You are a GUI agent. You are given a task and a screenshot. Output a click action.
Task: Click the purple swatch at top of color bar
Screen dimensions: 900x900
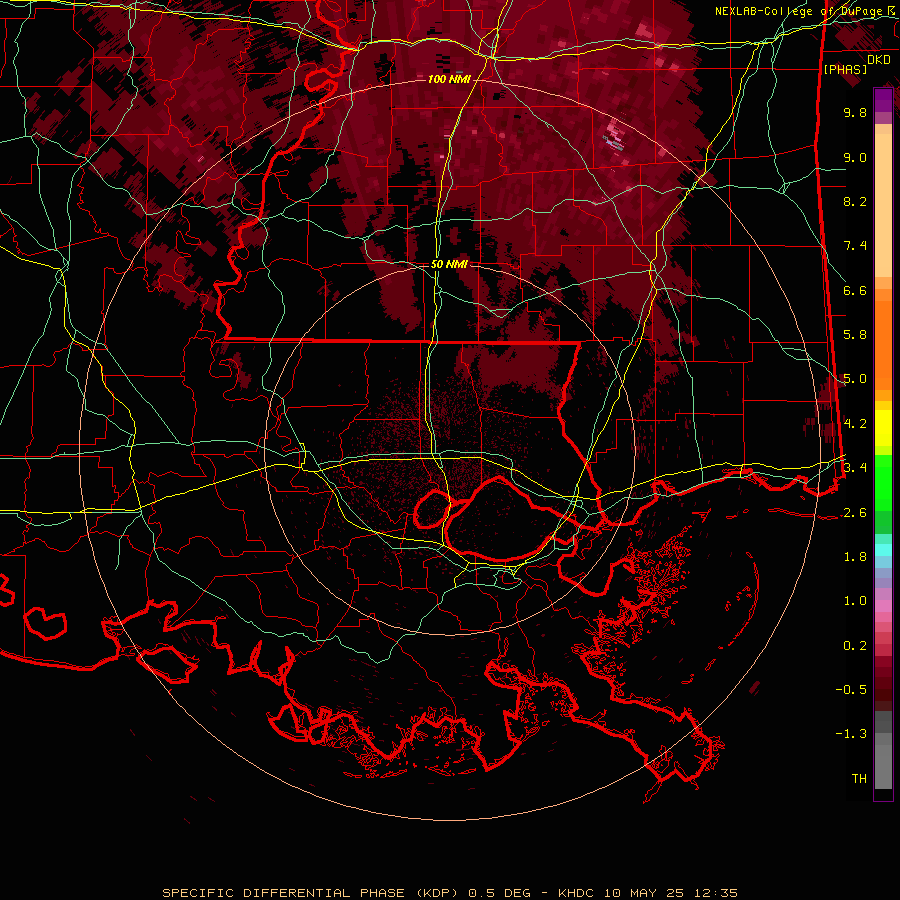pyautogui.click(x=883, y=100)
